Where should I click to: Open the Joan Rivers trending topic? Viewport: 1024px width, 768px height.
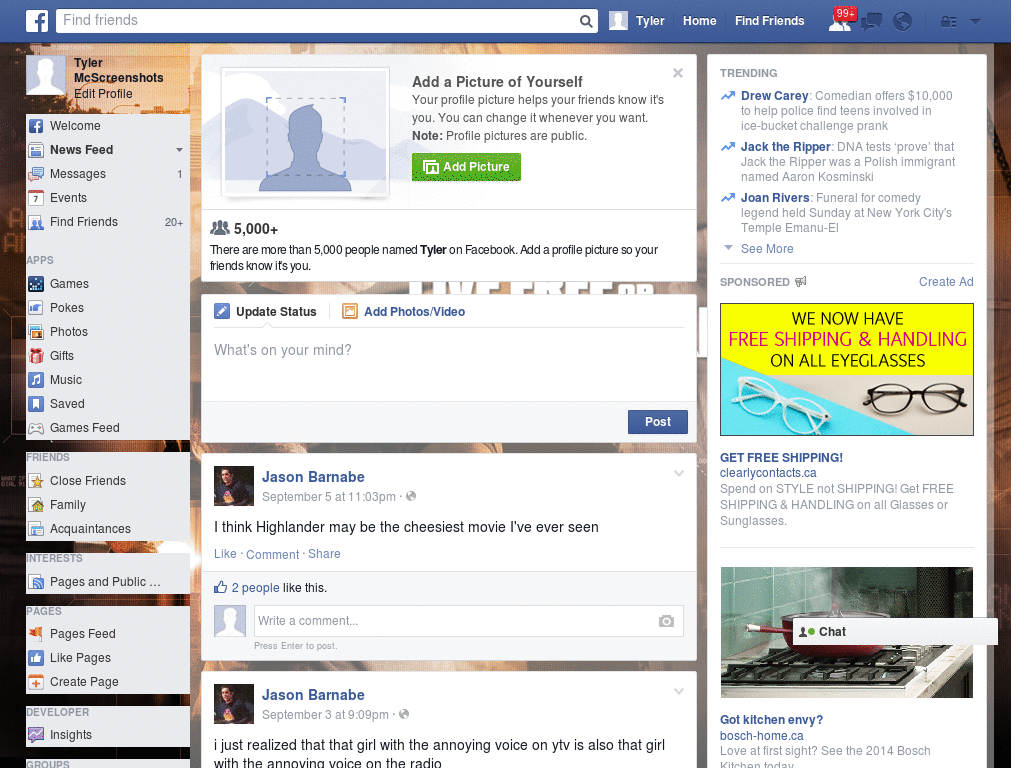click(x=775, y=198)
